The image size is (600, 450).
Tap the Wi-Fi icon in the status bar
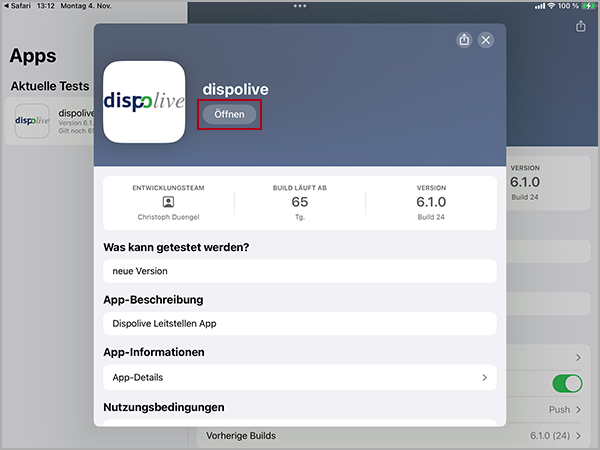click(x=551, y=6)
